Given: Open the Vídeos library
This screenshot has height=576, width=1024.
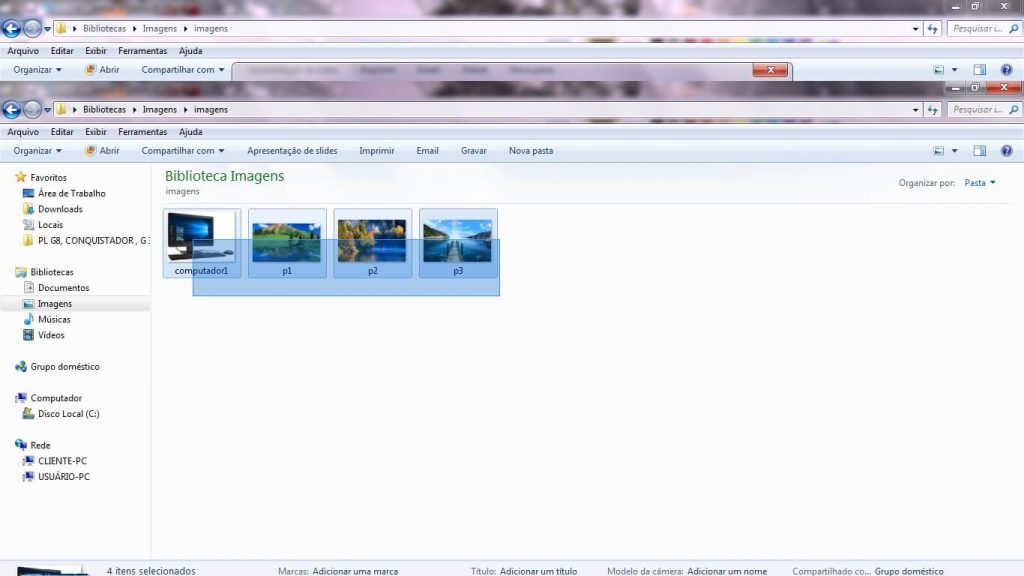Looking at the screenshot, I should click(51, 335).
